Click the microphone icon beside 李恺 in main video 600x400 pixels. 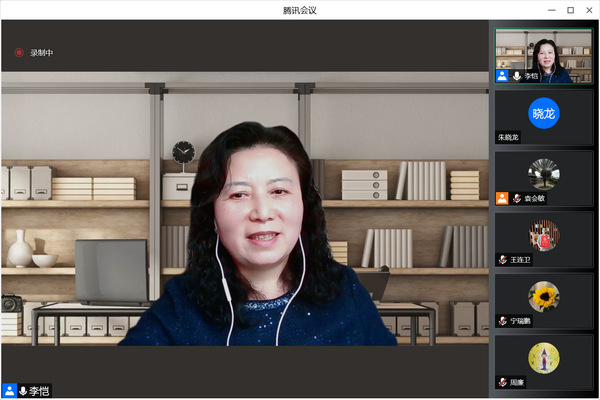point(22,391)
